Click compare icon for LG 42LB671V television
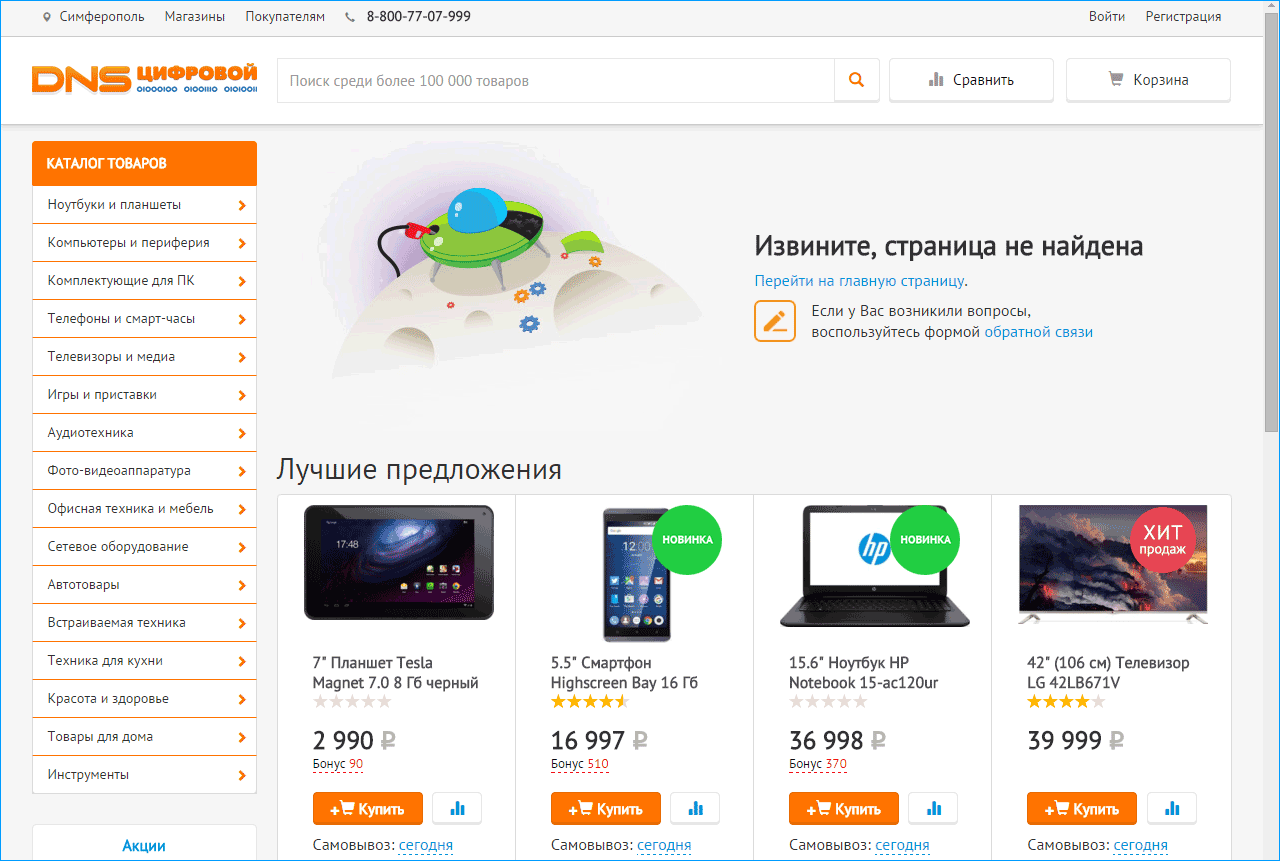 pyautogui.click(x=1171, y=808)
